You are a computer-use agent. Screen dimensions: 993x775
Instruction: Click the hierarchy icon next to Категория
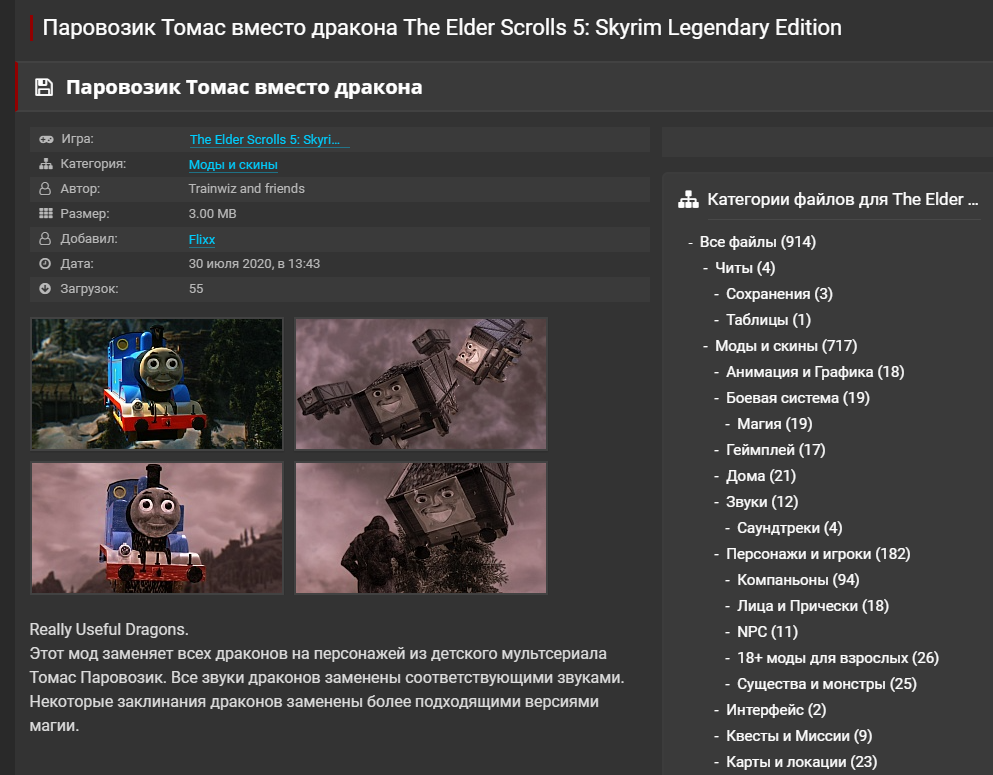(46, 163)
